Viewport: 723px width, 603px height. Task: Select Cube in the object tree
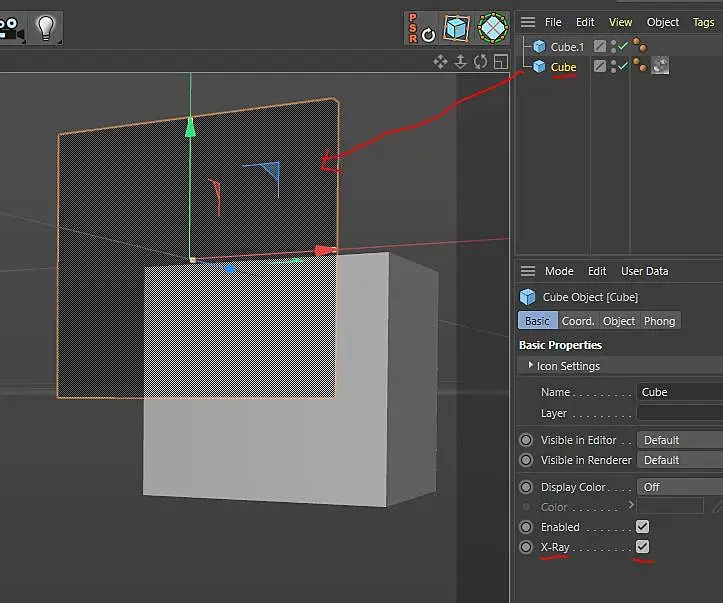click(563, 67)
